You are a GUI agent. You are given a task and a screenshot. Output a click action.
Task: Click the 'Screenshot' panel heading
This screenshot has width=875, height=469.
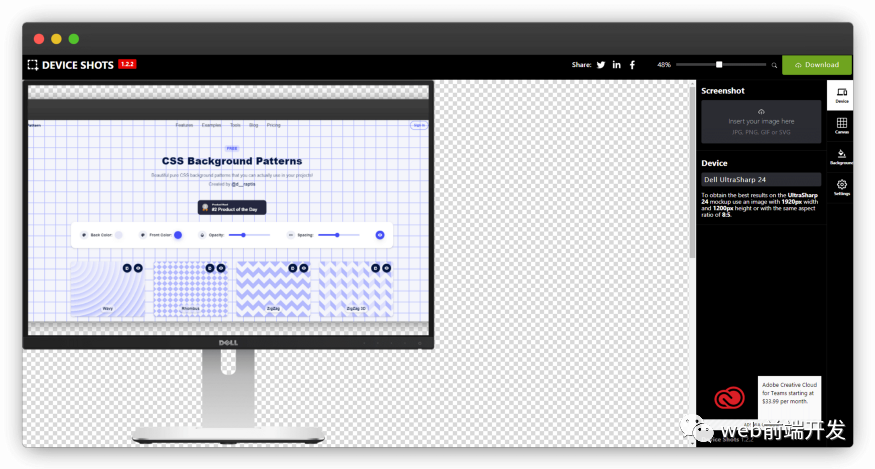point(723,90)
